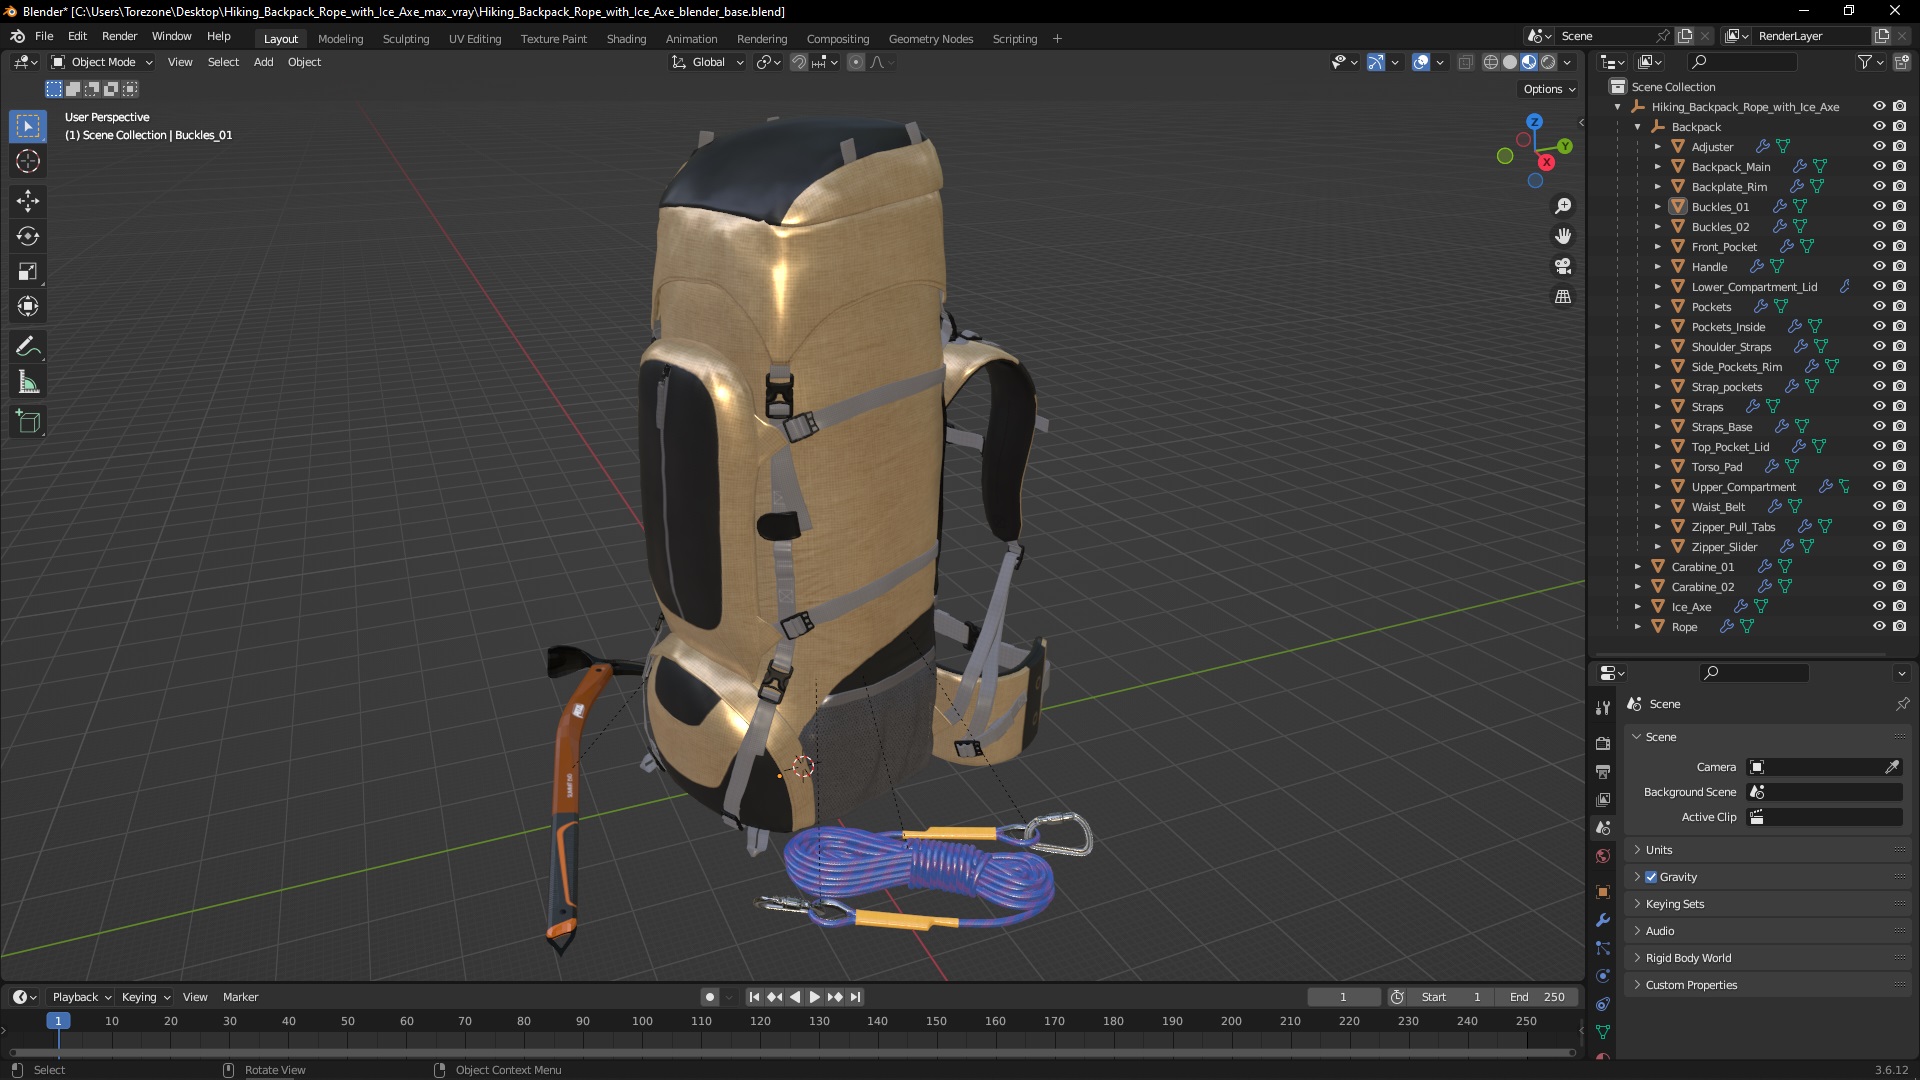
Task: Open the Object properties tab
Action: [x=1603, y=892]
